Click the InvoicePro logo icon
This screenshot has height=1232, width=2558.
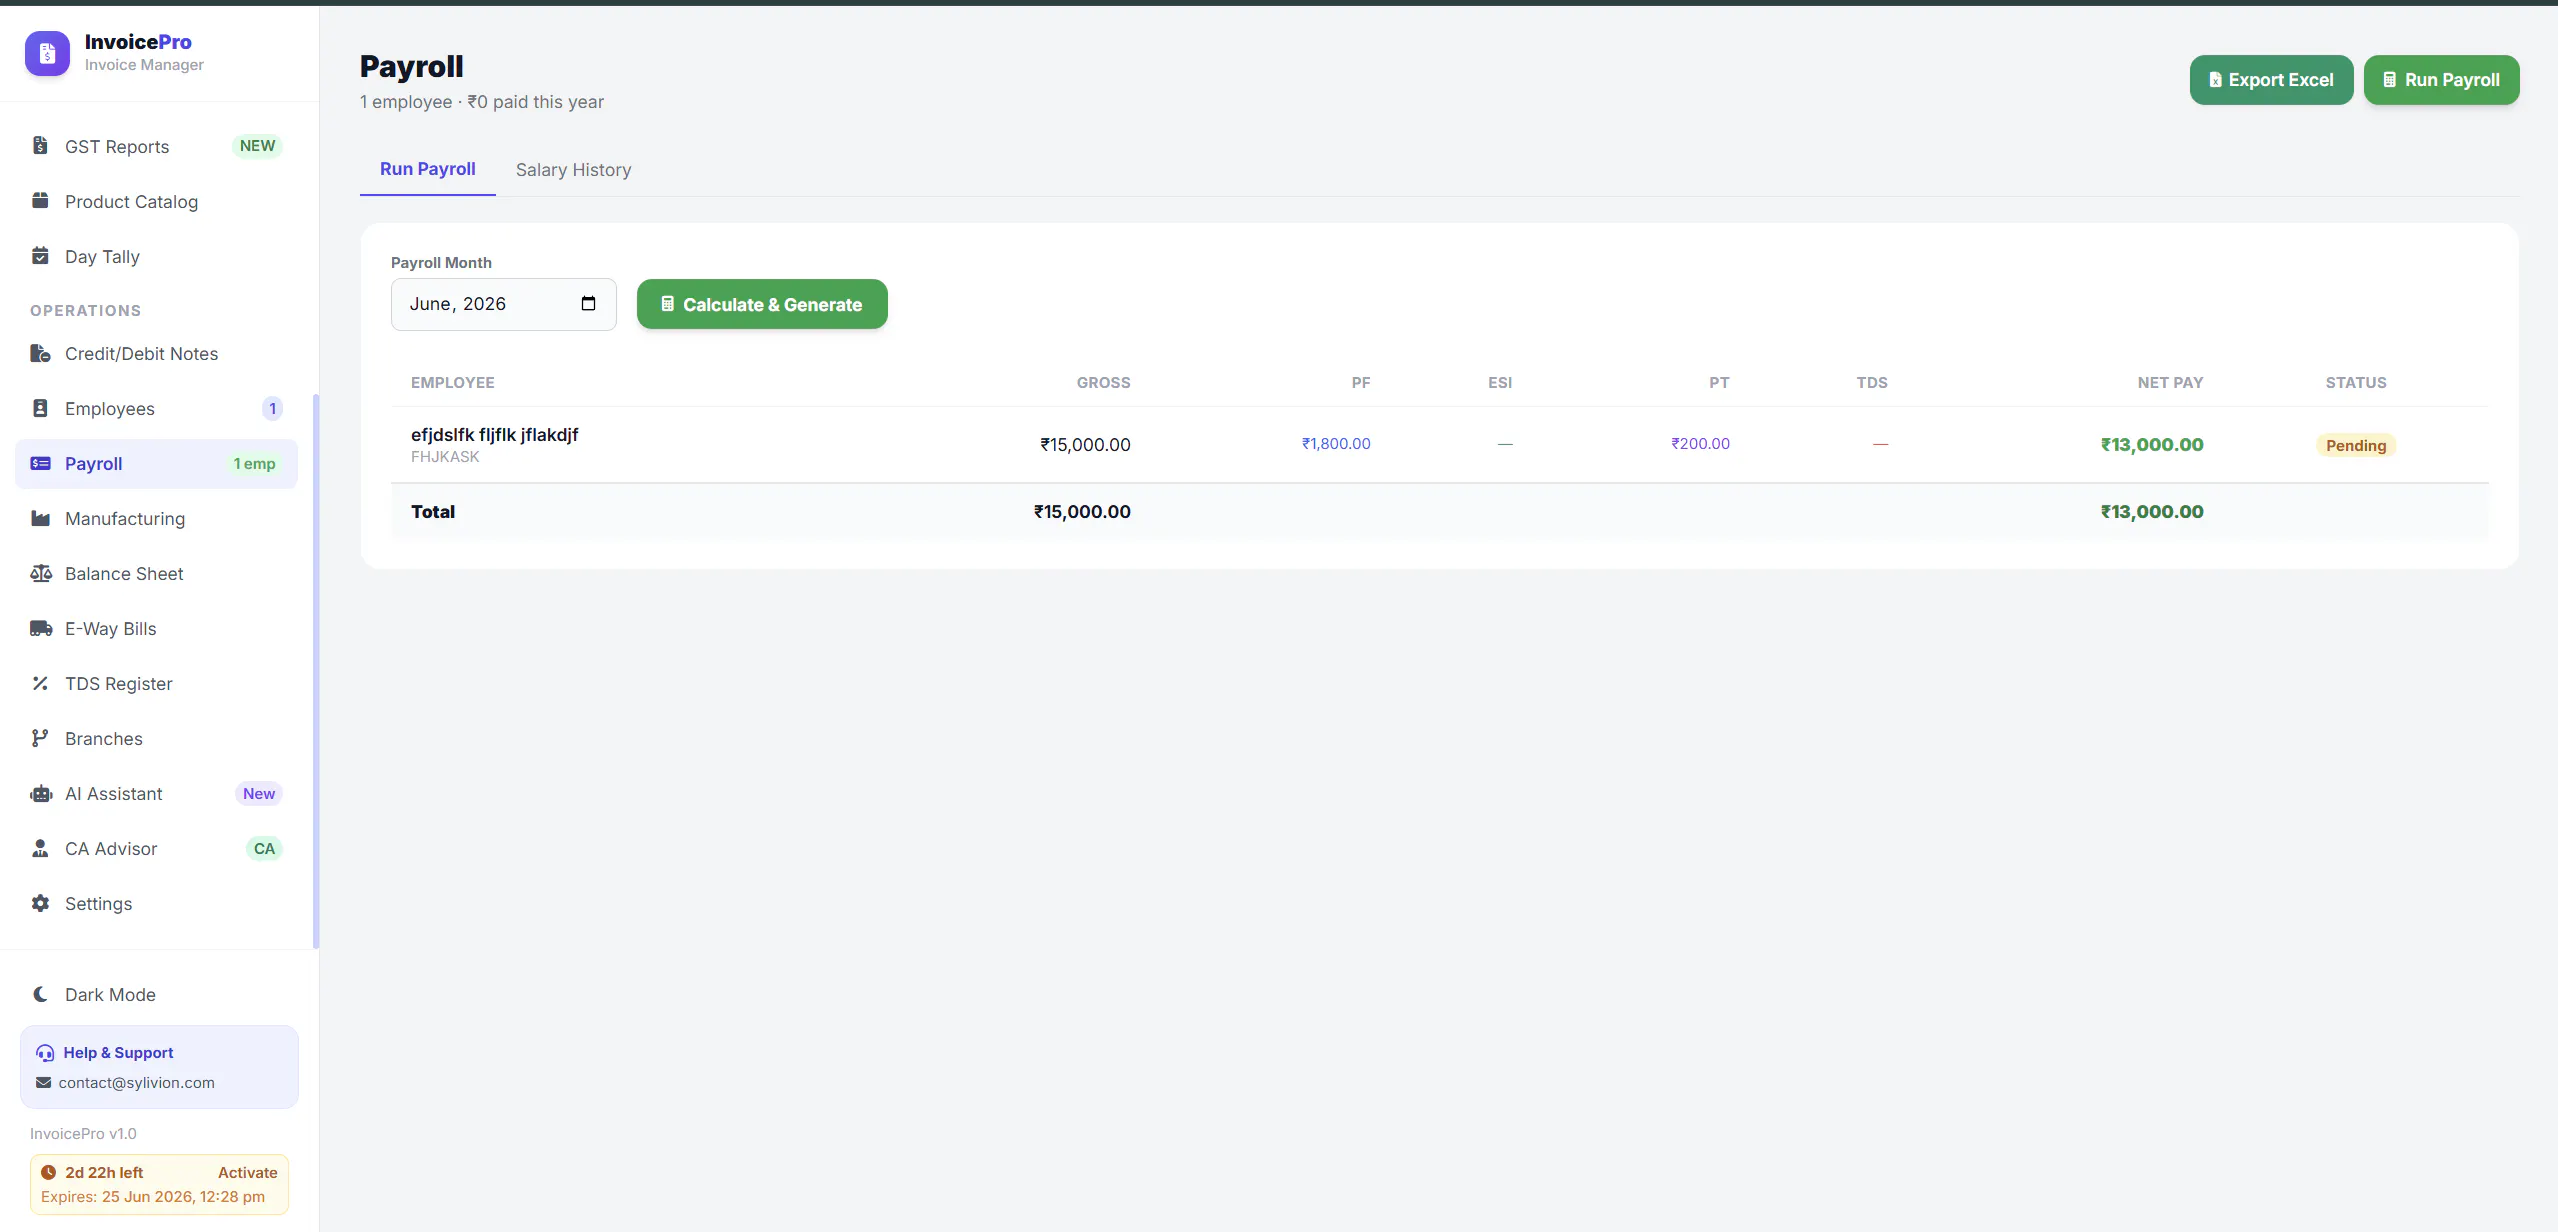(47, 53)
